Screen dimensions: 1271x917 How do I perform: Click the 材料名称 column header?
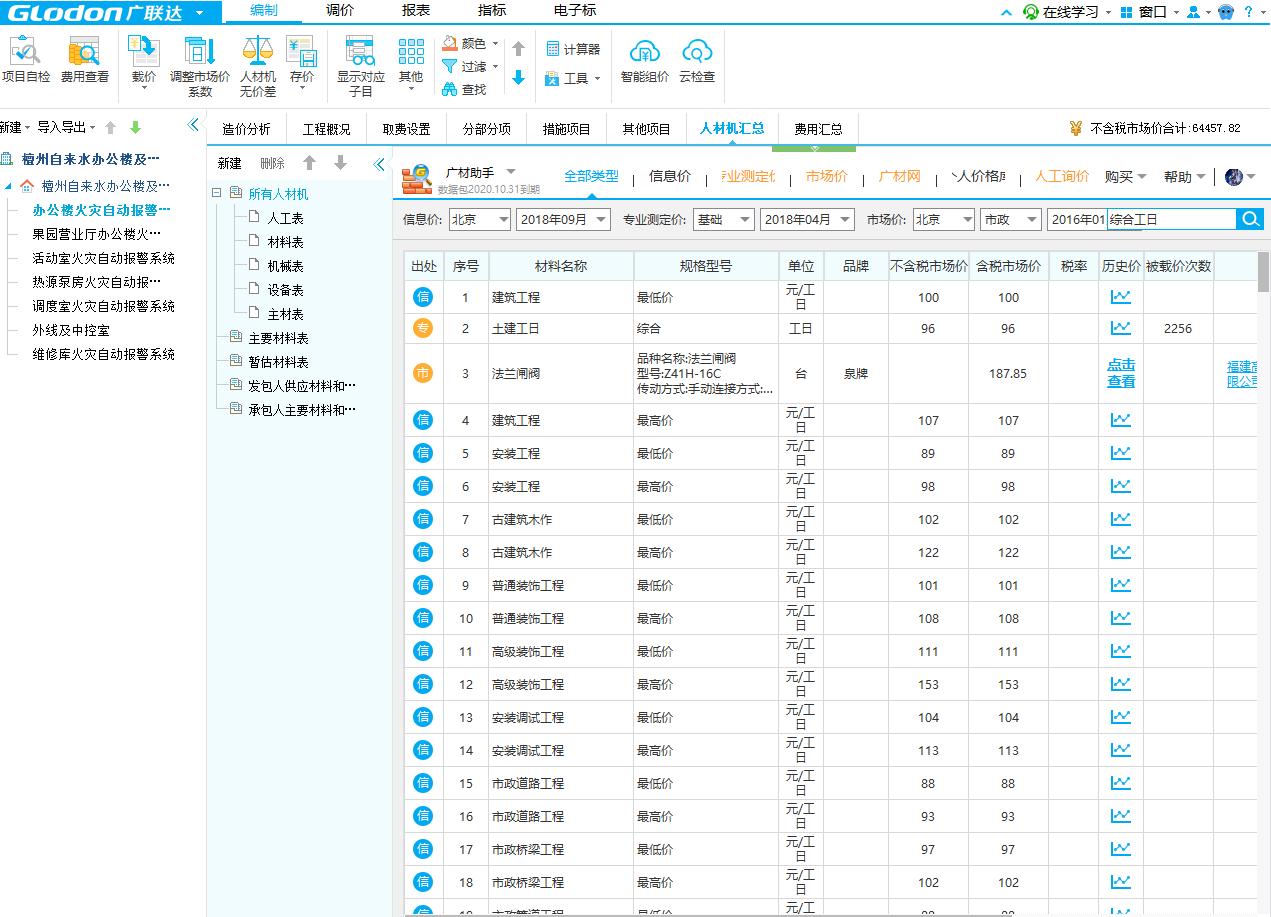(x=560, y=266)
